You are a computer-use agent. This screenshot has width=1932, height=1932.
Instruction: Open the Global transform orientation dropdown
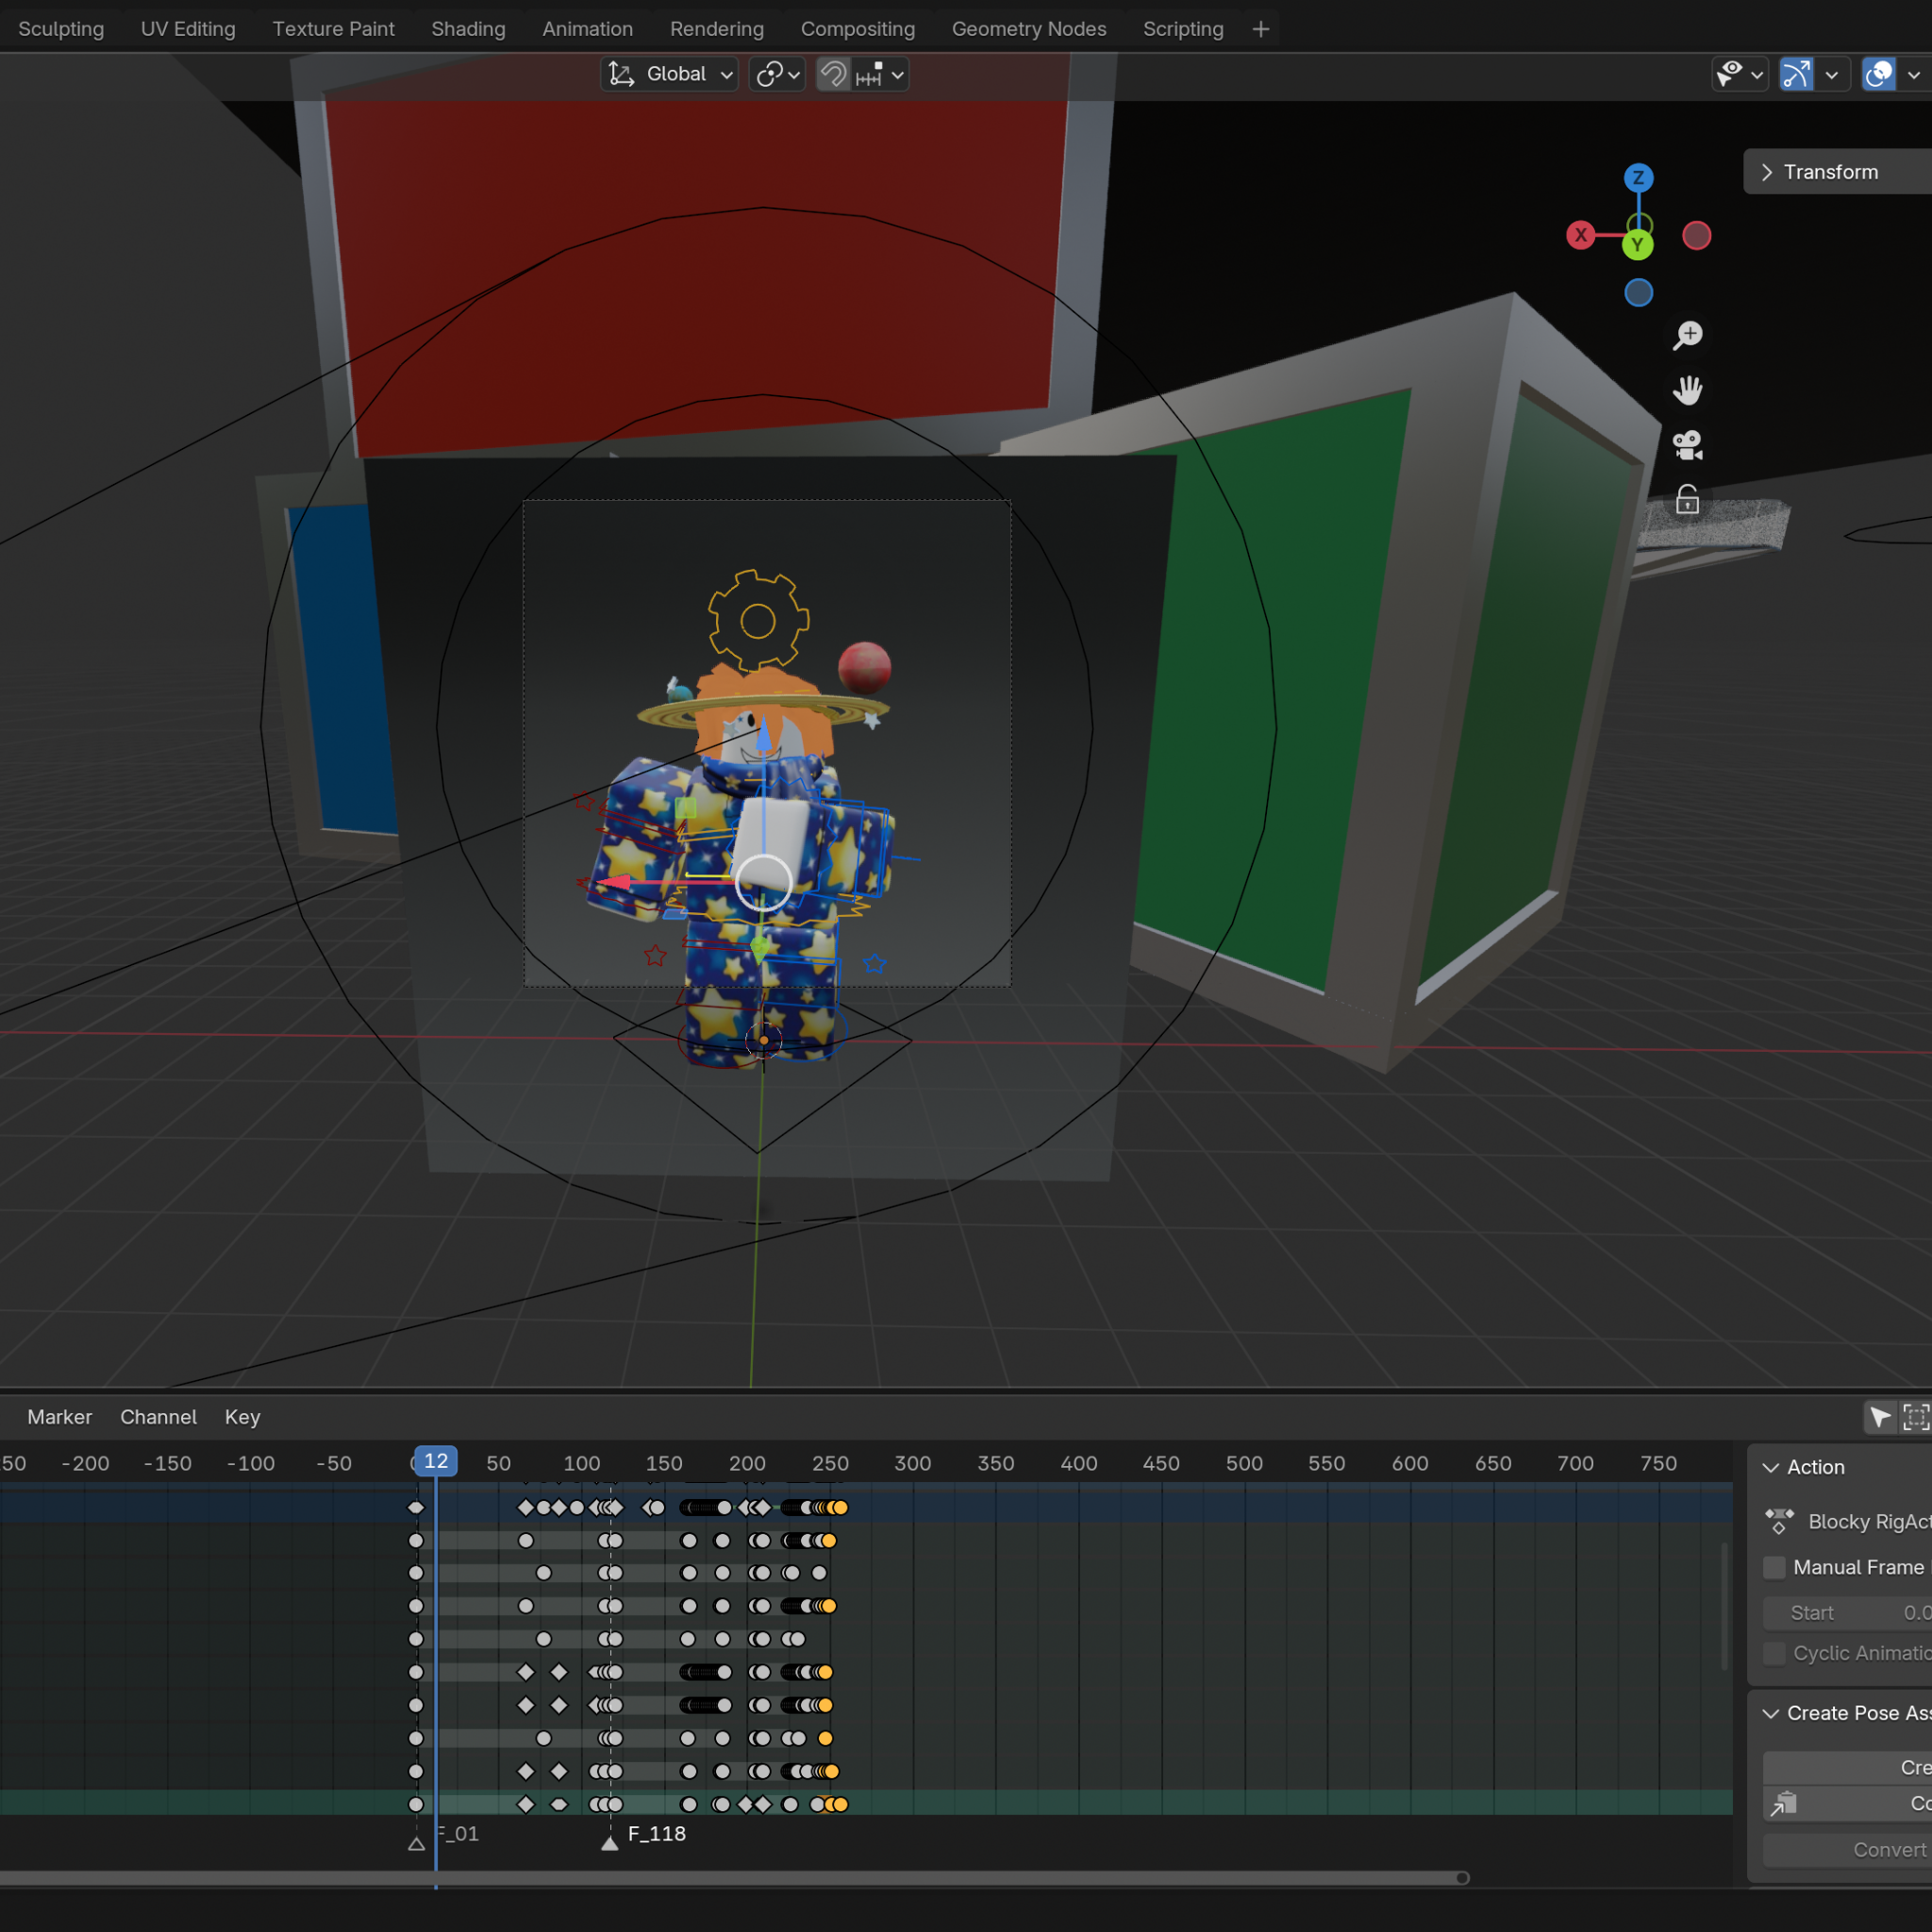670,74
